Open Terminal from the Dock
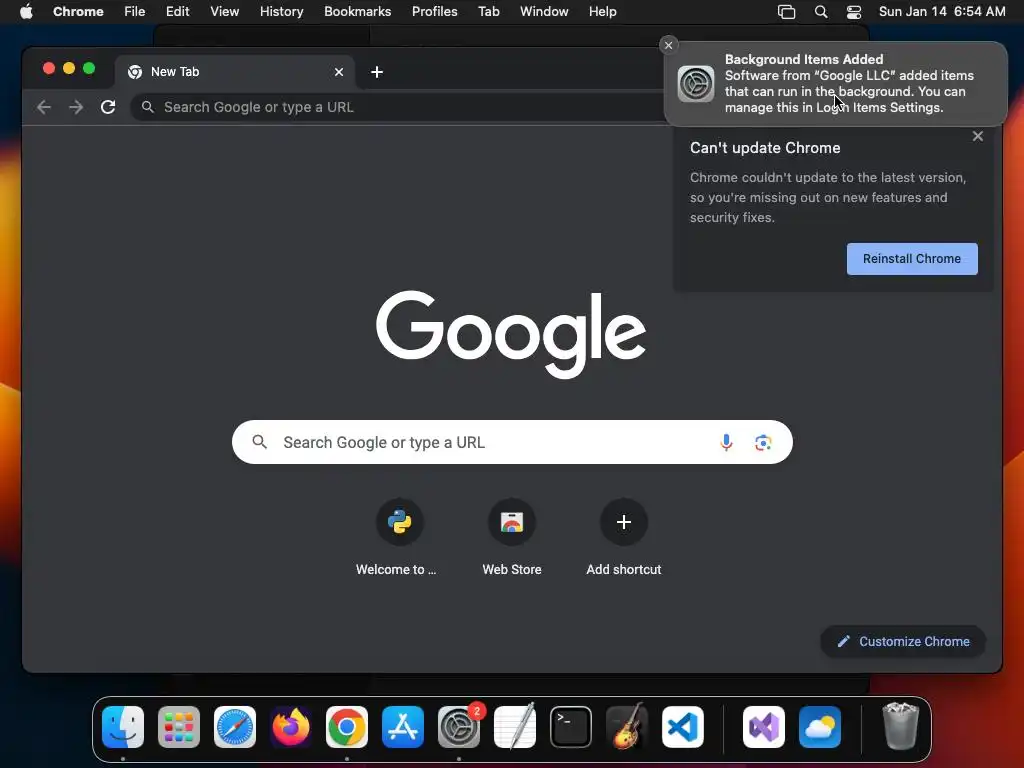The image size is (1024, 768). 571,727
